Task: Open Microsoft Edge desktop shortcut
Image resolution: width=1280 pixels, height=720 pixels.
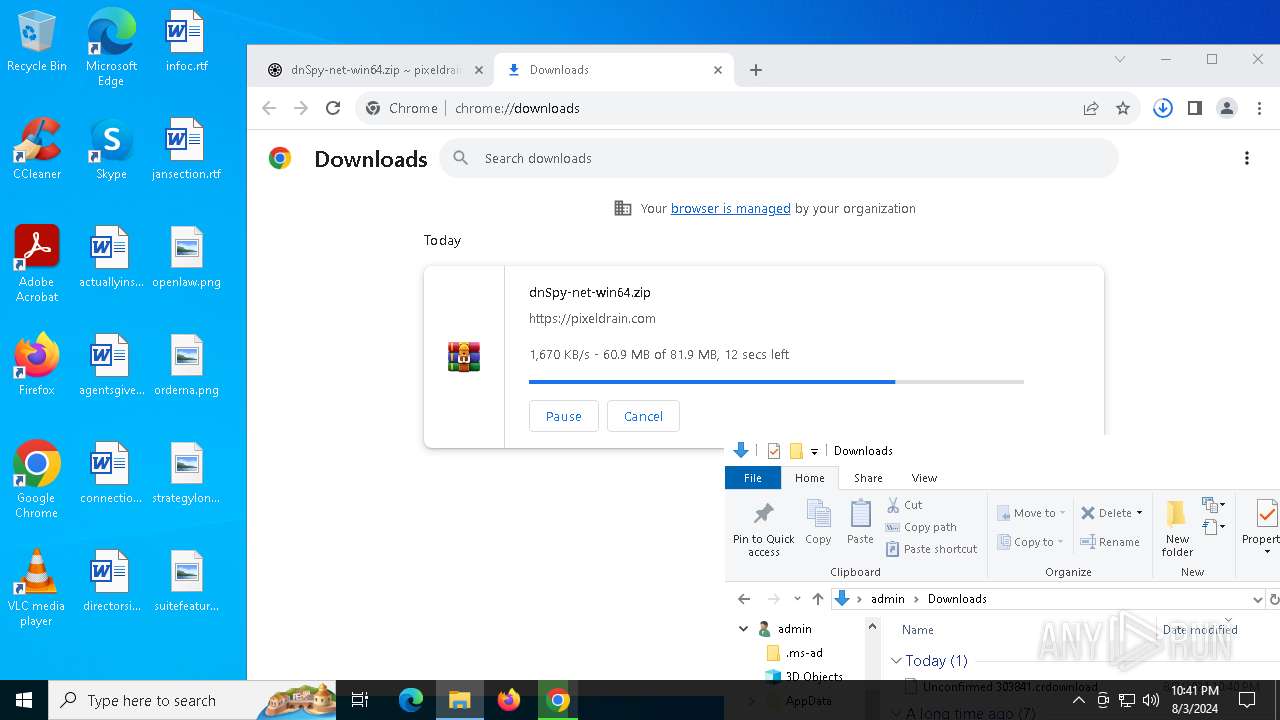Action: tap(111, 48)
